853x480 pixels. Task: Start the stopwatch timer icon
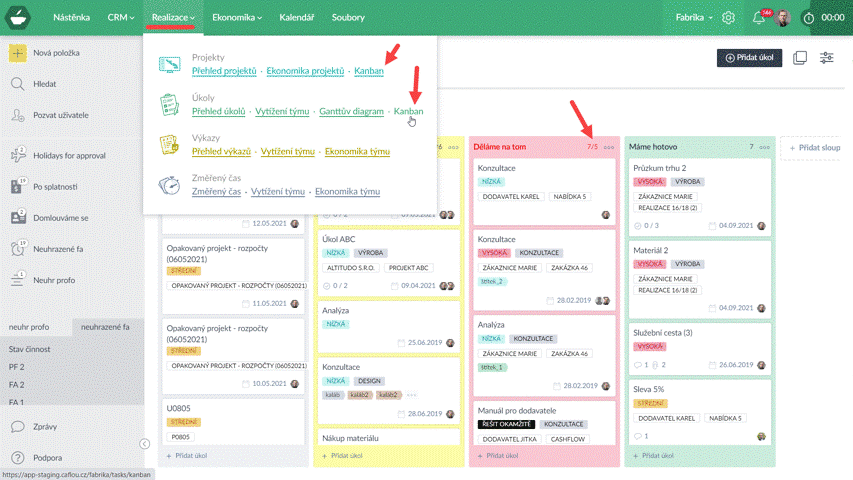pos(808,18)
